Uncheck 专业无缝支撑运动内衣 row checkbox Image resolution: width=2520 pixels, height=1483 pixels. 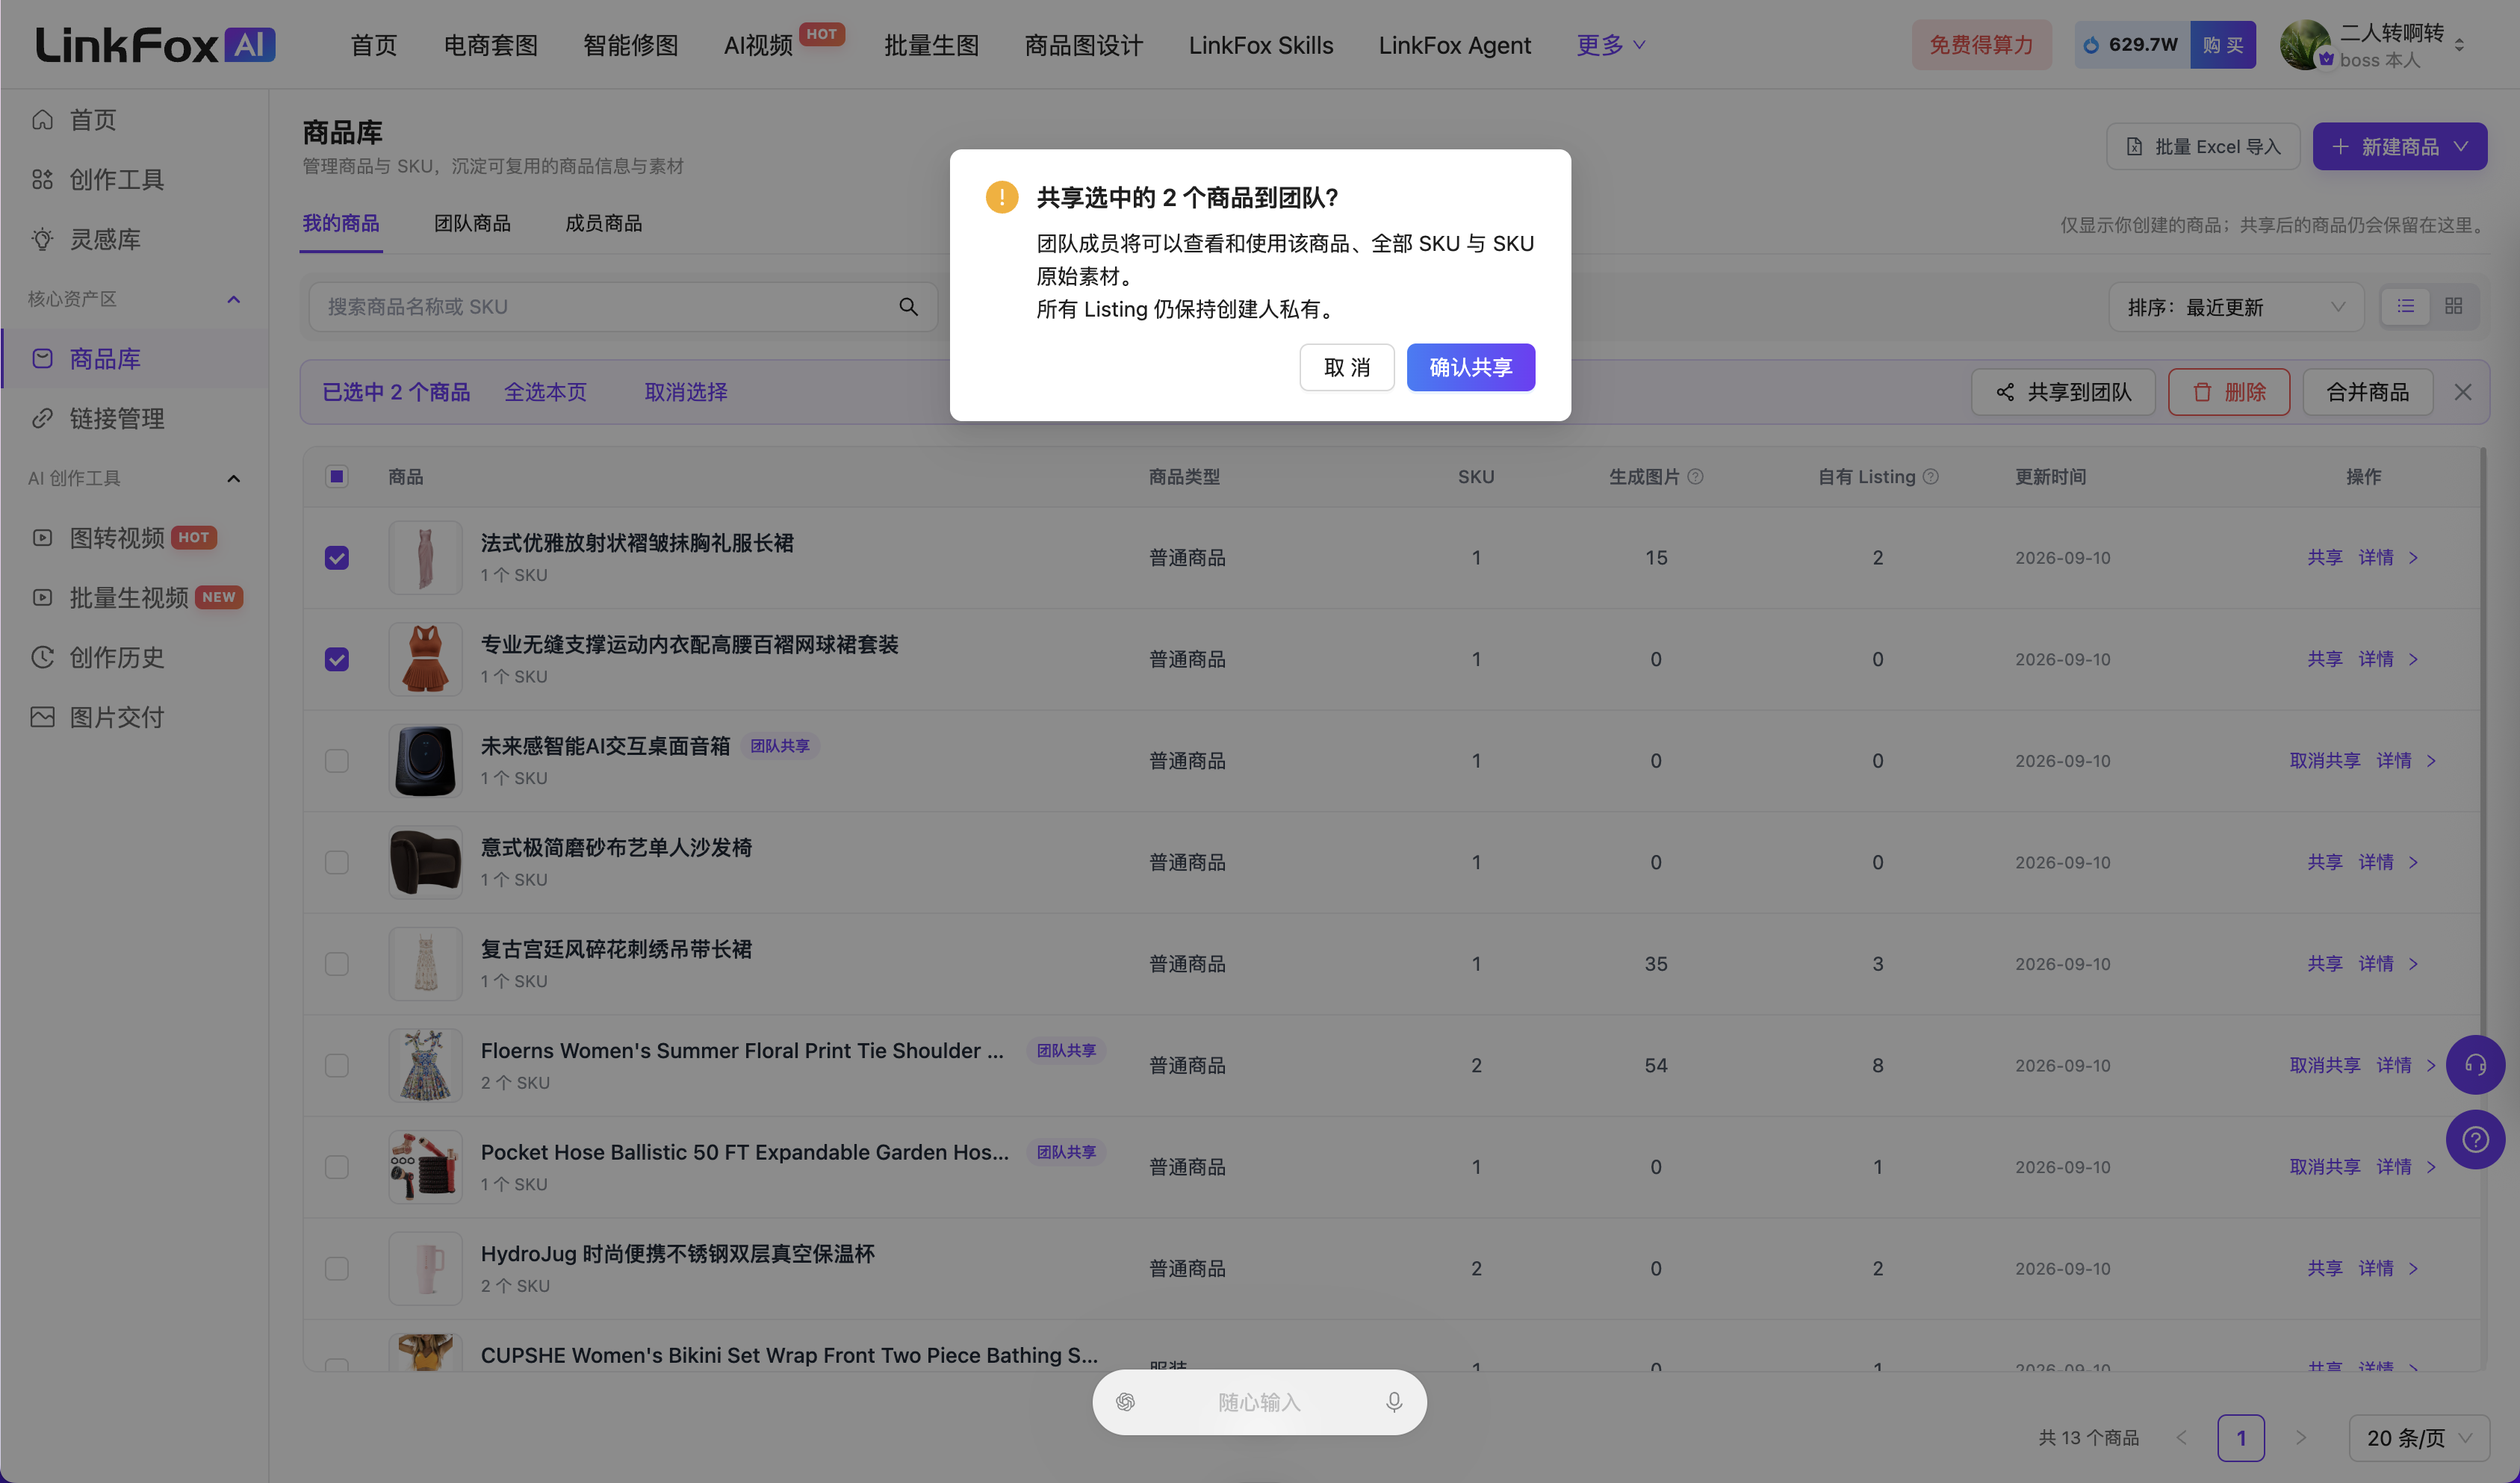337,659
